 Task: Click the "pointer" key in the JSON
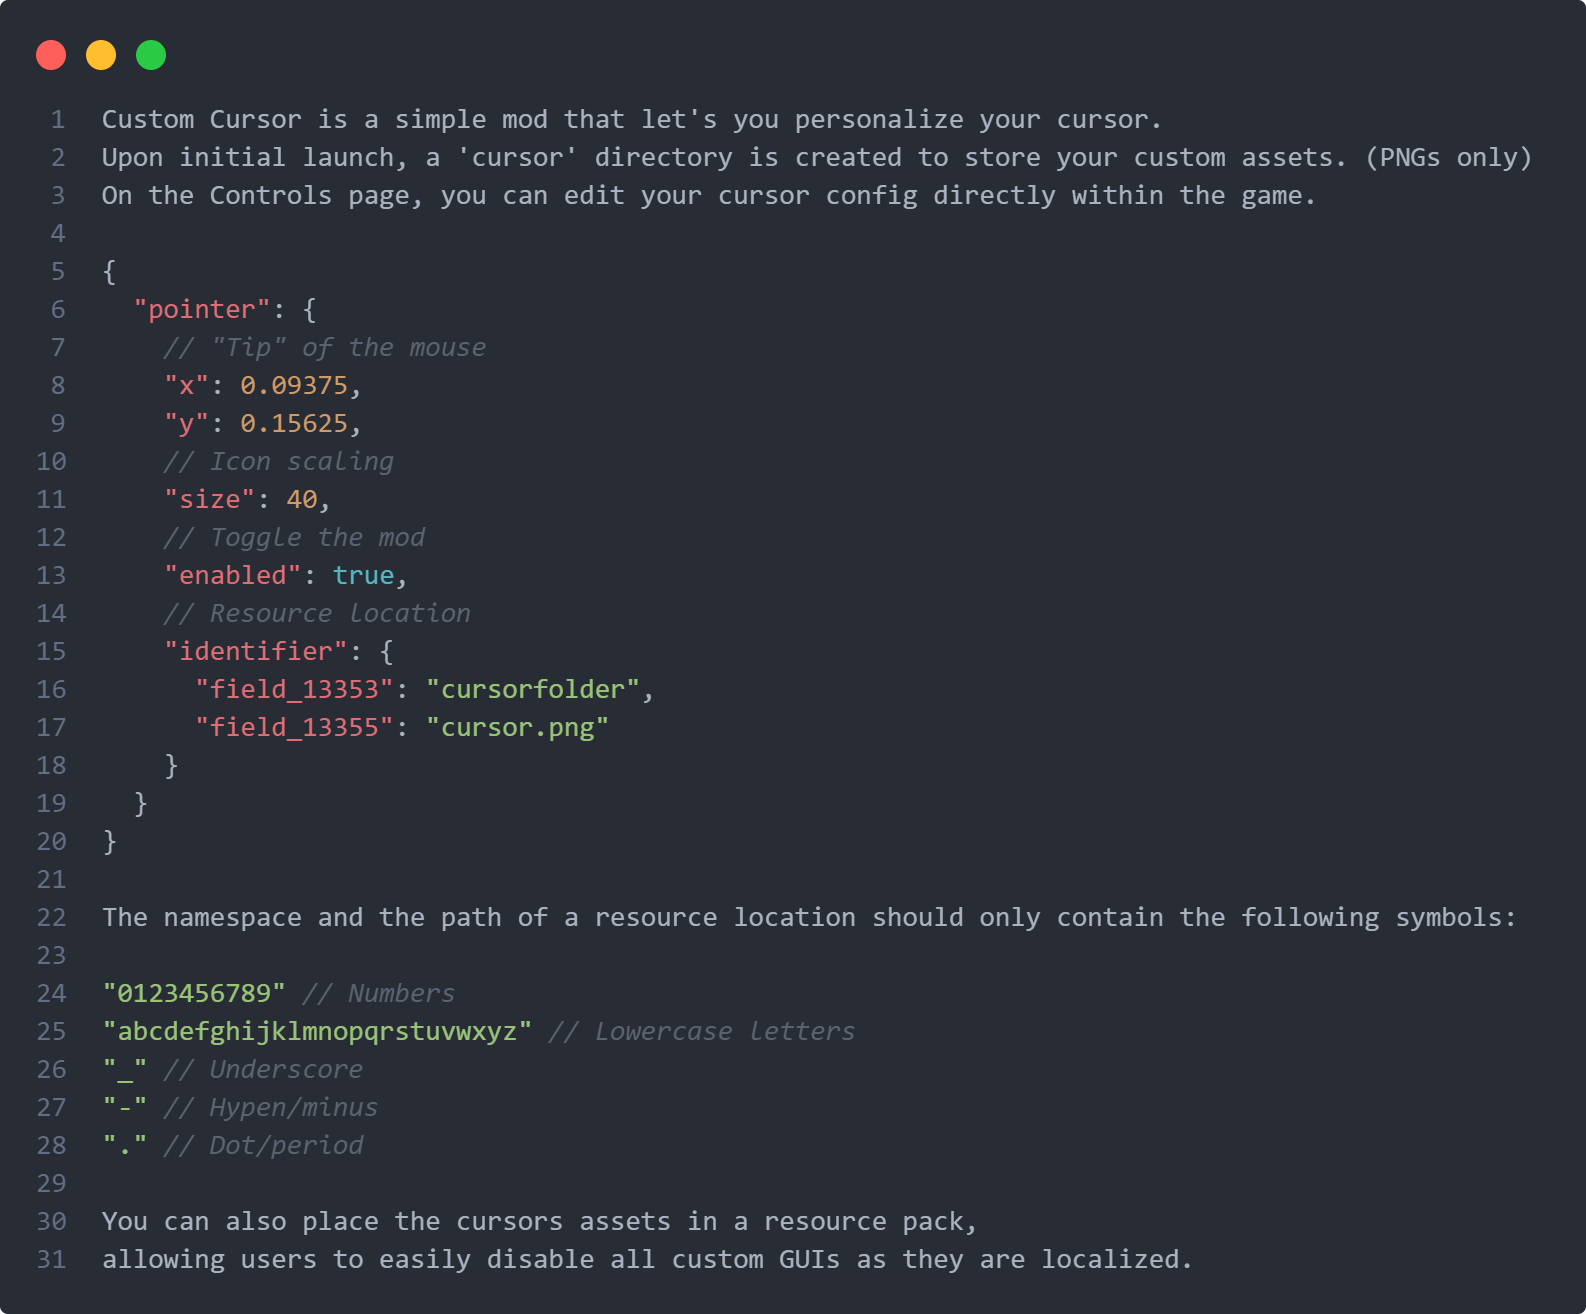202,310
